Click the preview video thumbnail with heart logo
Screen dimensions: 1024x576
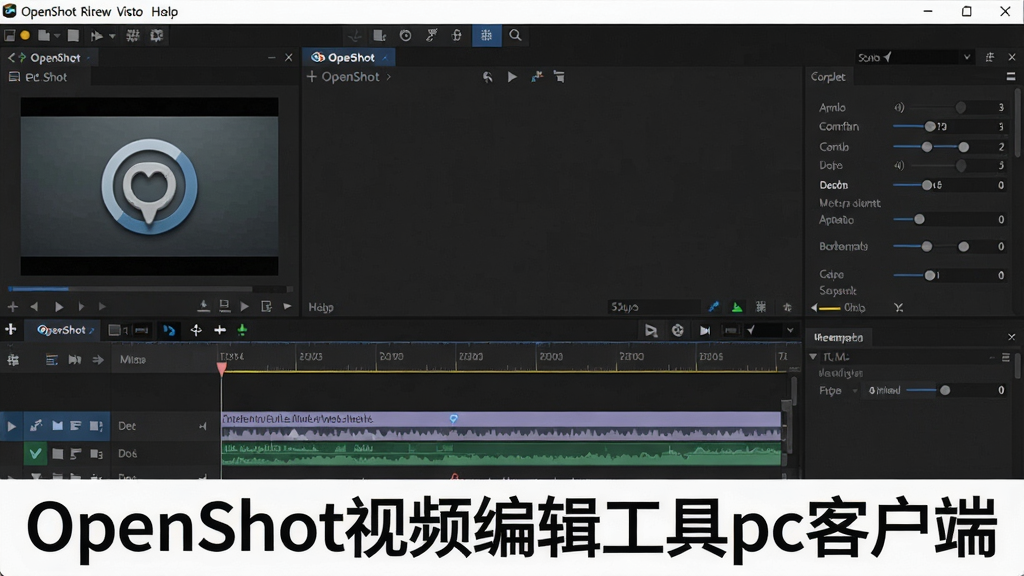pos(150,186)
